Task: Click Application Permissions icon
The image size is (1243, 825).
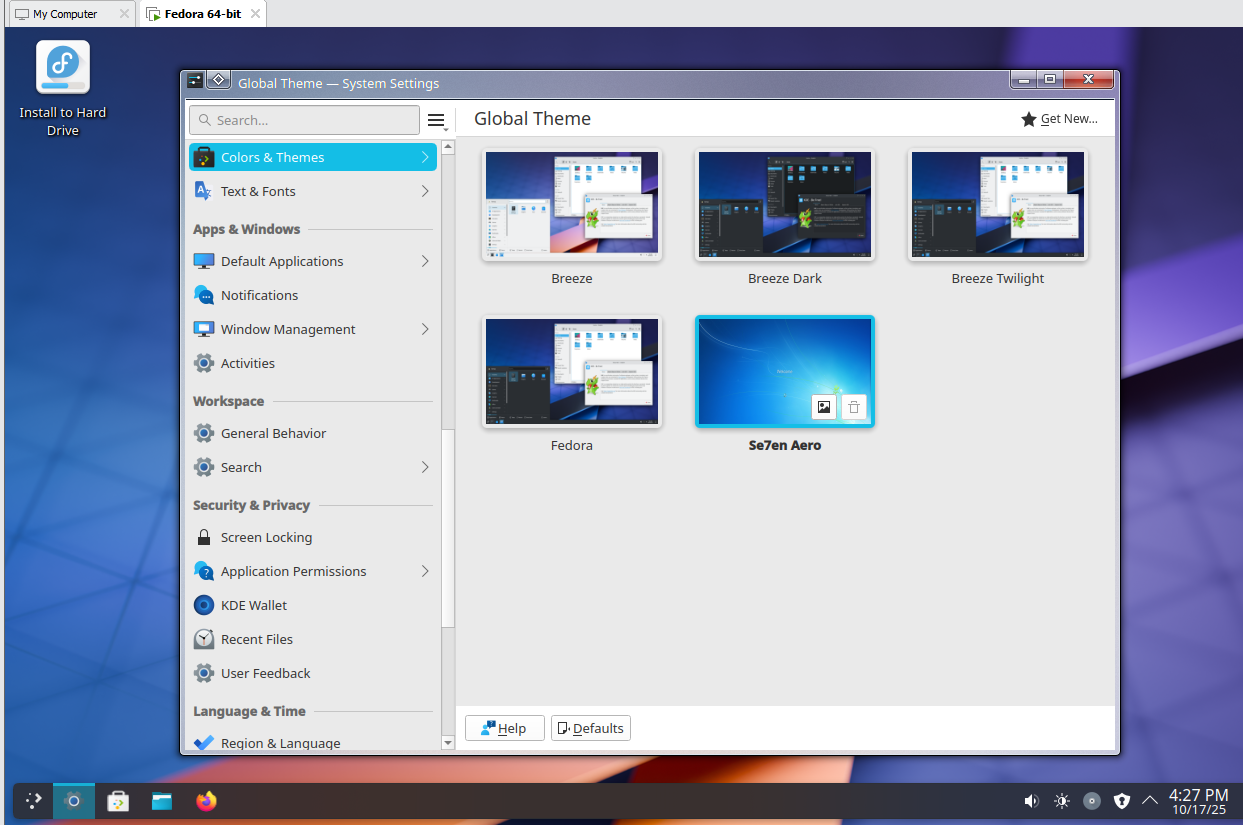Action: [204, 571]
